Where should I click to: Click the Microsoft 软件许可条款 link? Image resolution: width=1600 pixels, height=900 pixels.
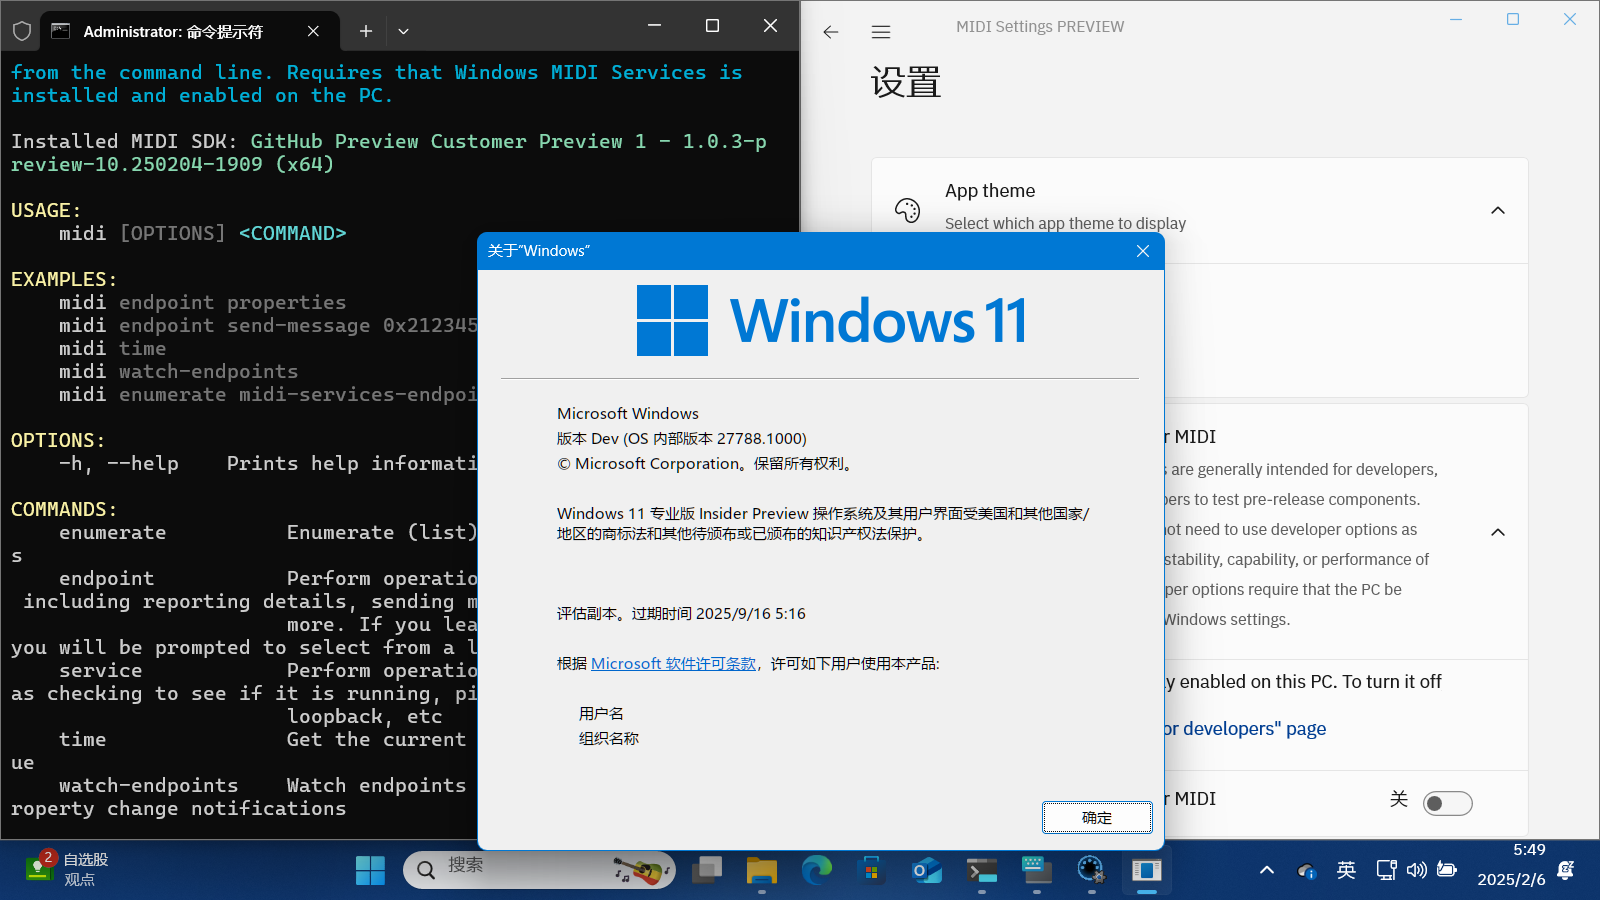[x=674, y=663]
